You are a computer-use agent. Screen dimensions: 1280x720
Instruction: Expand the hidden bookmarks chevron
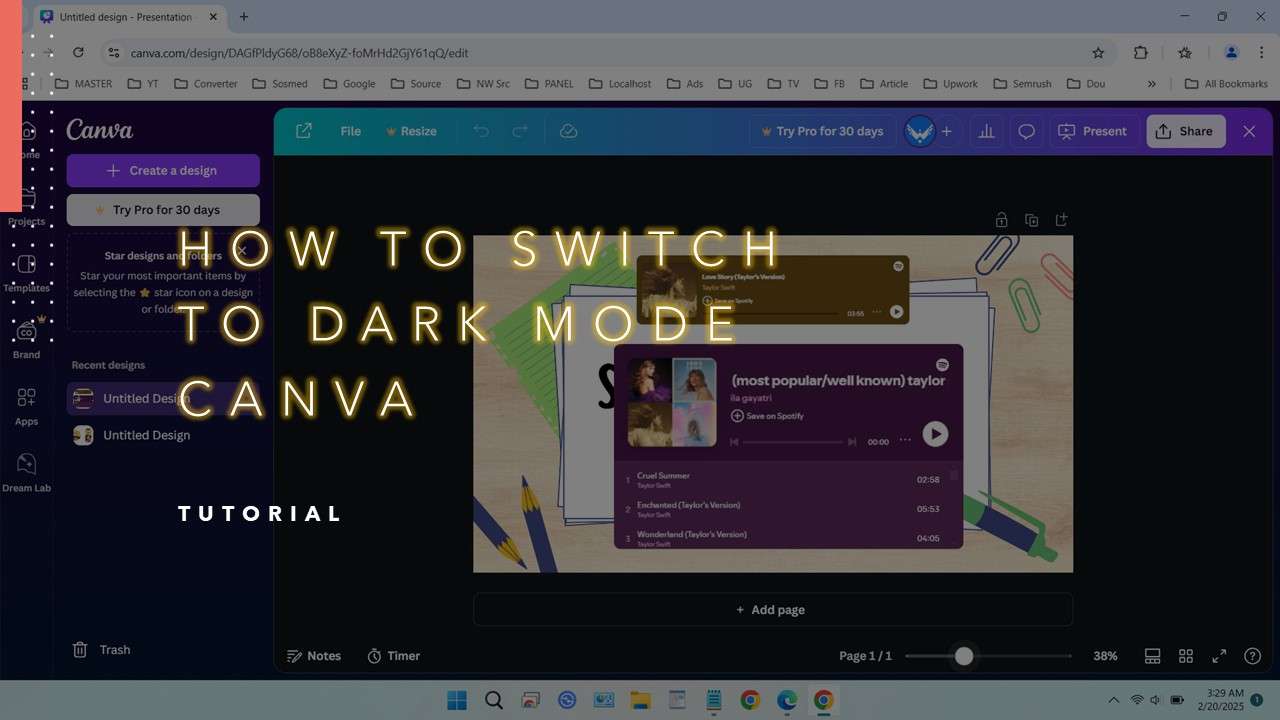[1152, 83]
